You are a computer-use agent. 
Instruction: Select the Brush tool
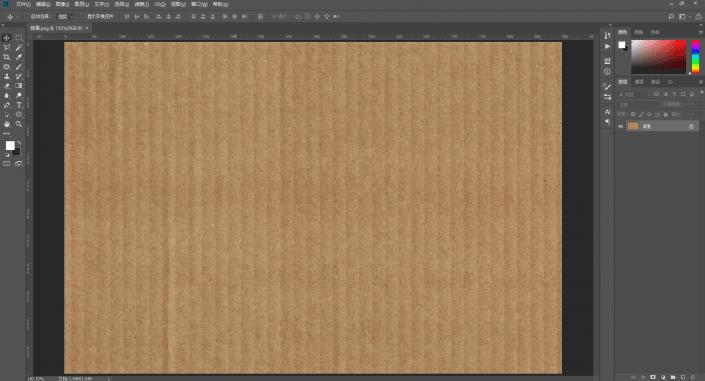click(19, 67)
